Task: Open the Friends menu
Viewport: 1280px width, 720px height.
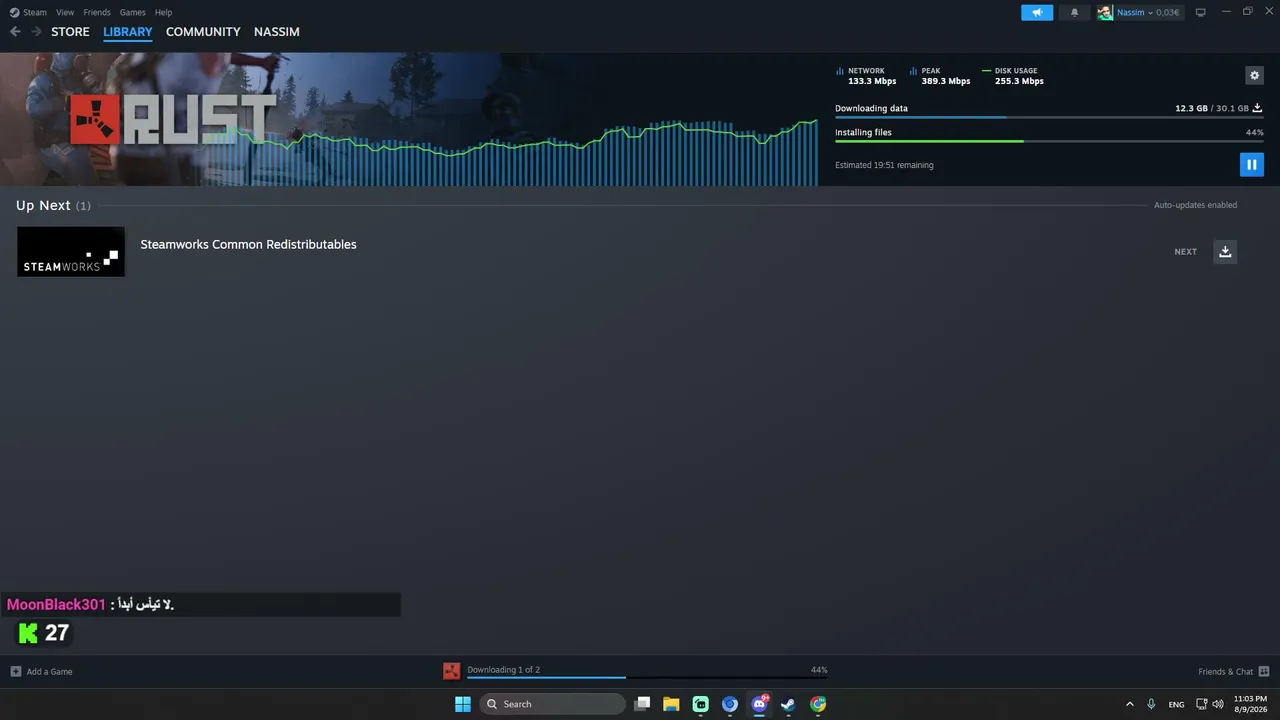Action: pos(97,12)
